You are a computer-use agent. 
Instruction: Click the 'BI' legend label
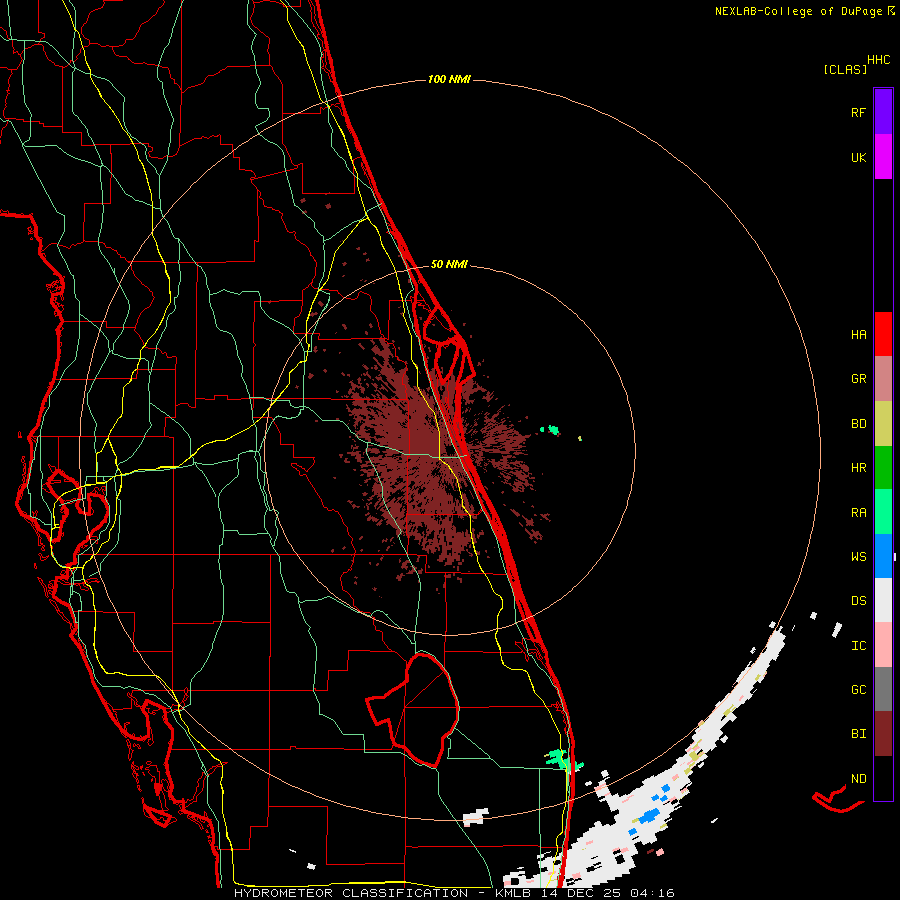pyautogui.click(x=858, y=734)
